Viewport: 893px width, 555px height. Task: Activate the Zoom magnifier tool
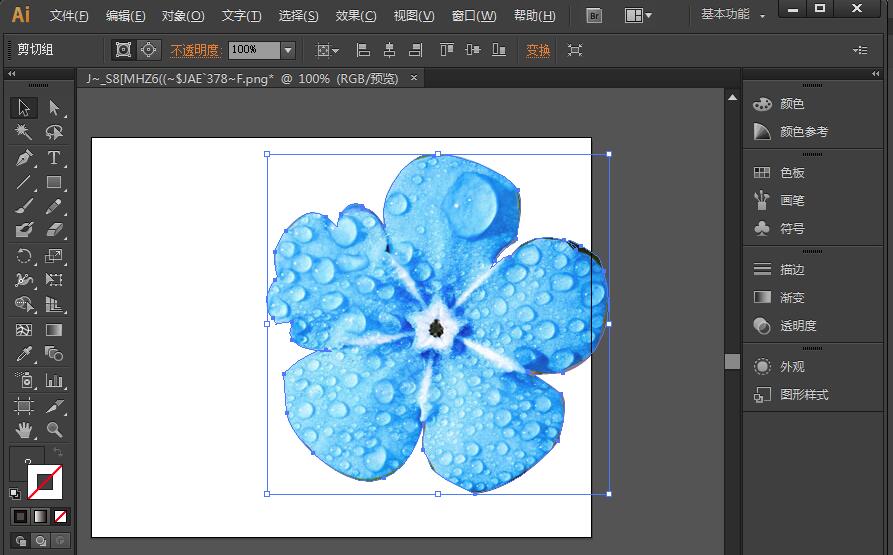tap(54, 430)
